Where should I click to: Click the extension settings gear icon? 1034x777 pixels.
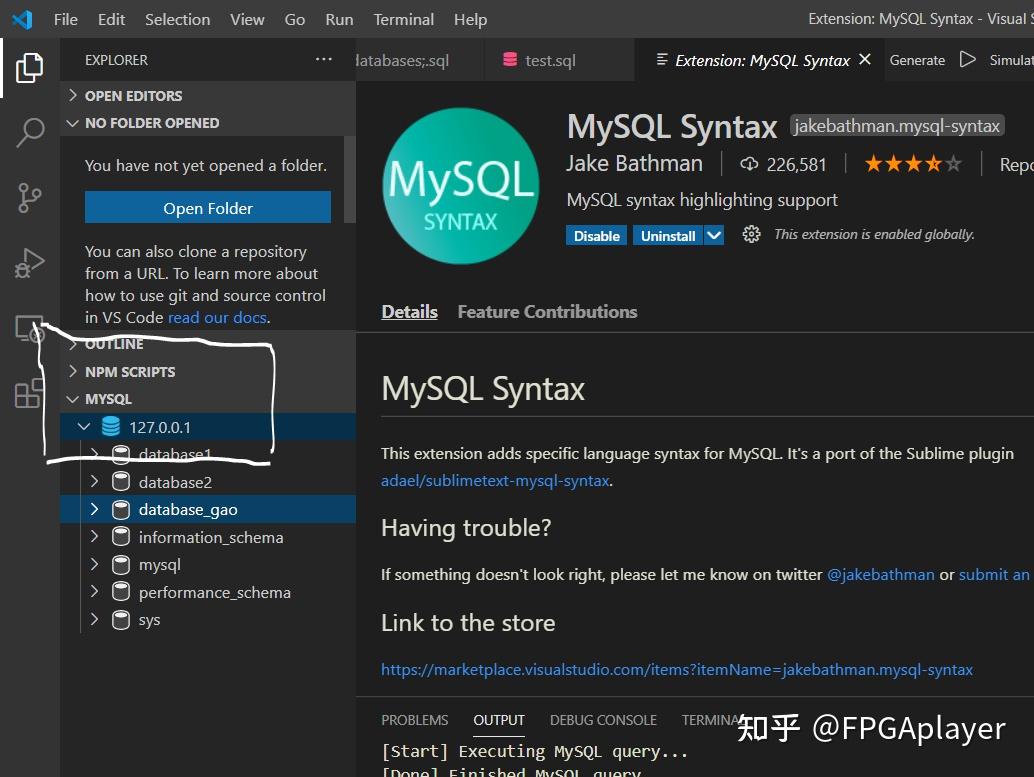coord(751,234)
